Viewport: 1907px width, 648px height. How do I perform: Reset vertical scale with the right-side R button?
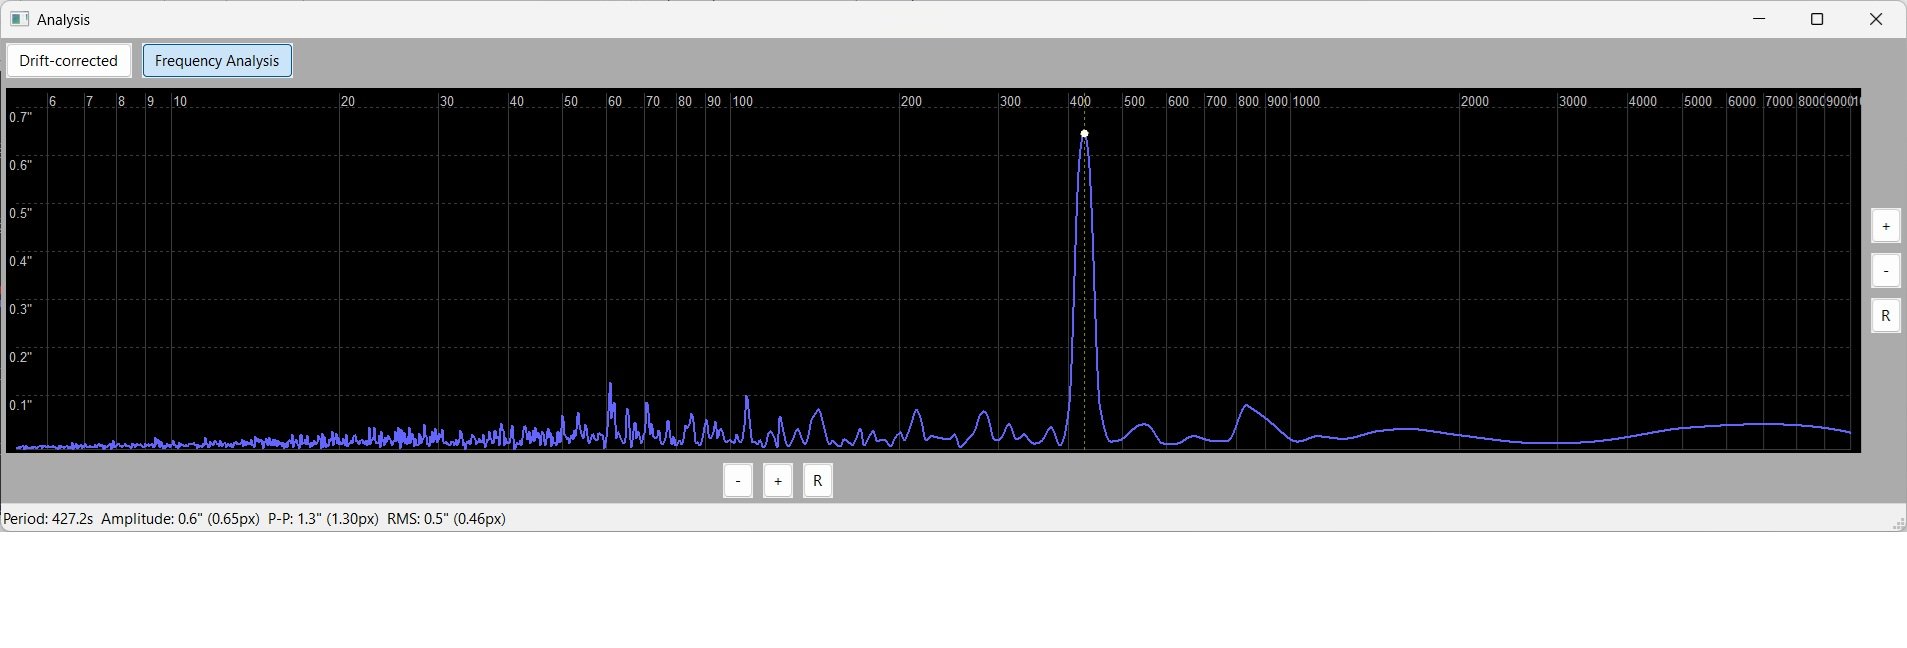1886,316
